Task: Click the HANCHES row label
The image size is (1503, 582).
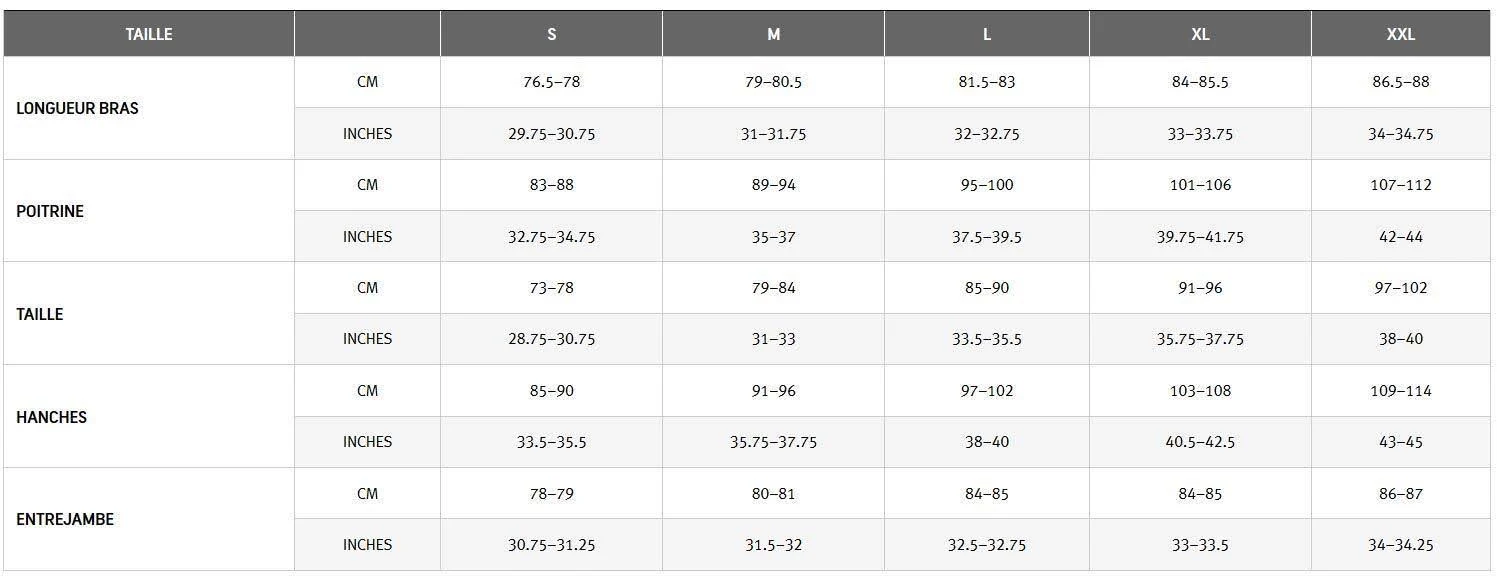Action: point(51,417)
